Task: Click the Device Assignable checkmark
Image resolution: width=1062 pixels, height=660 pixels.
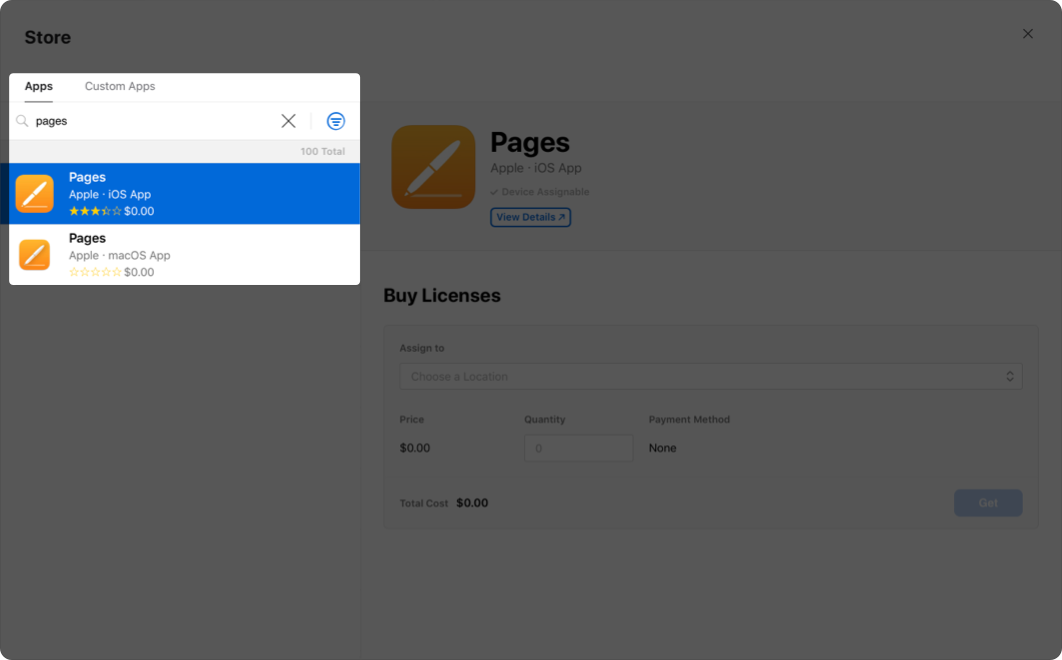Action: click(494, 192)
